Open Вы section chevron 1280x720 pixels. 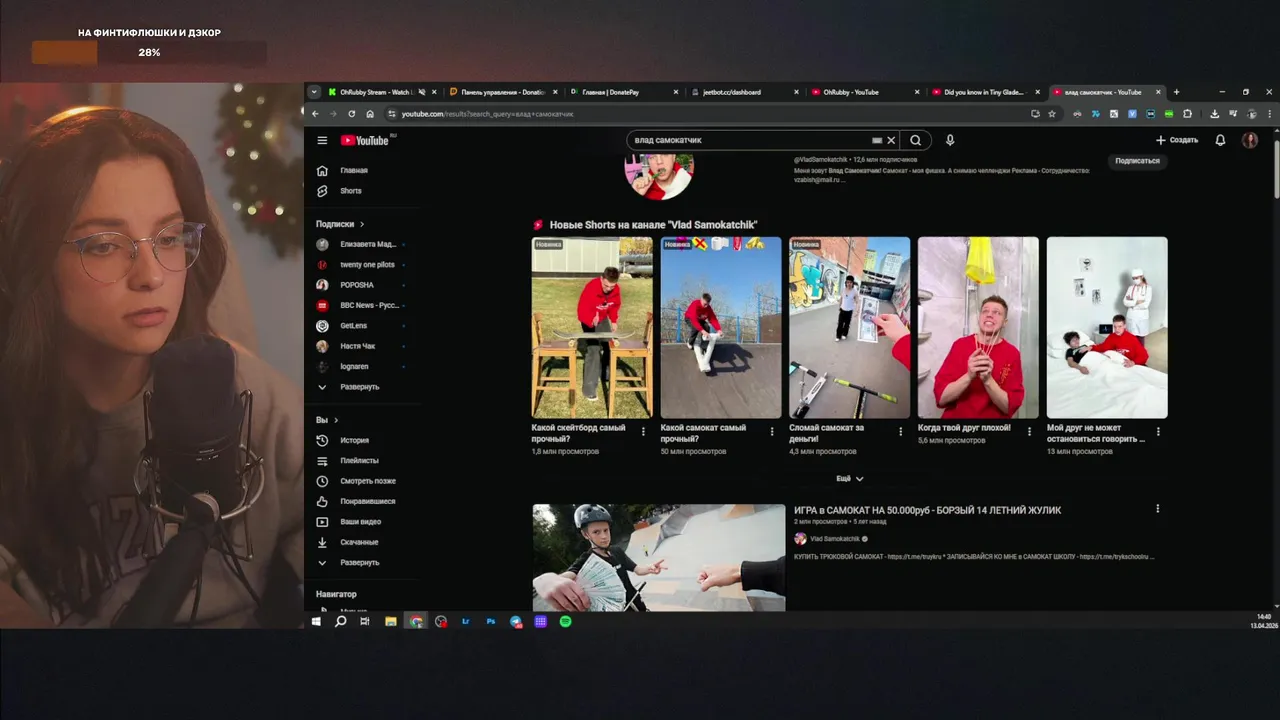pos(336,420)
